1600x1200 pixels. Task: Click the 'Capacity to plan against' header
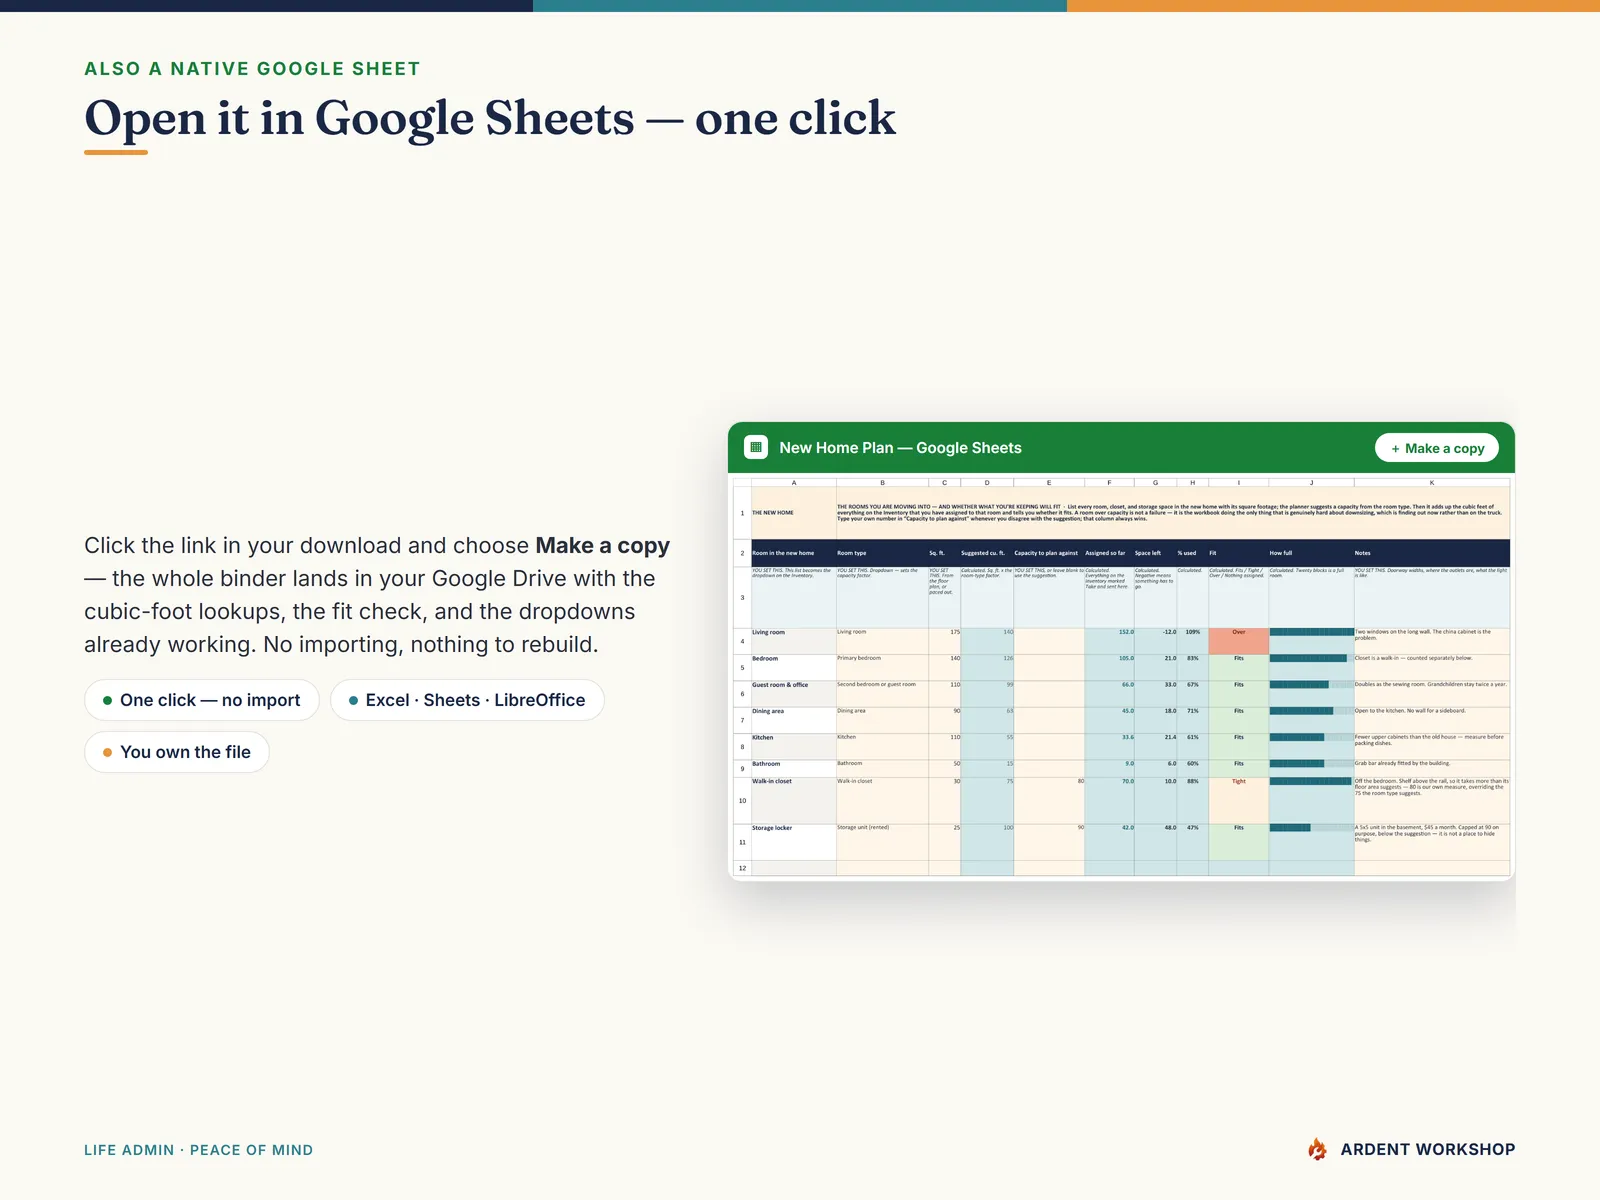coord(1049,553)
